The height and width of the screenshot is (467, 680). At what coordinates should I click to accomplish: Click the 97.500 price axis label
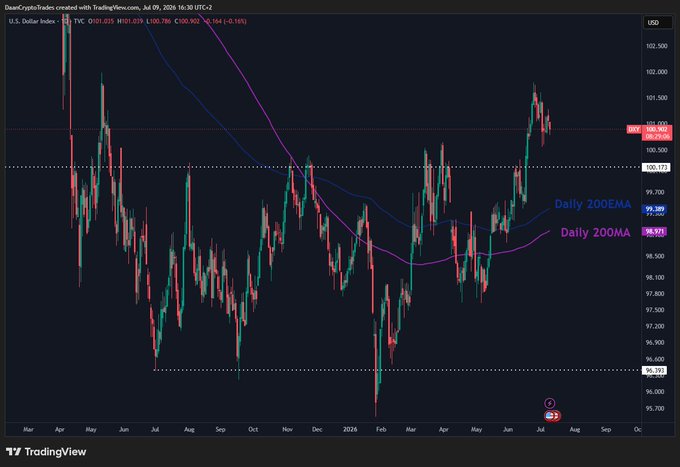coord(655,310)
